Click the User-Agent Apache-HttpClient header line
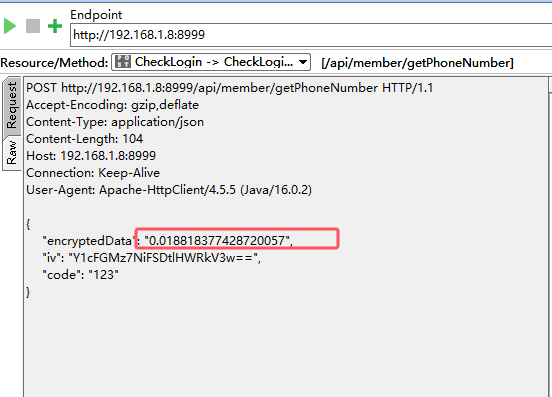Viewport: 552px width, 397px height. coord(169,190)
